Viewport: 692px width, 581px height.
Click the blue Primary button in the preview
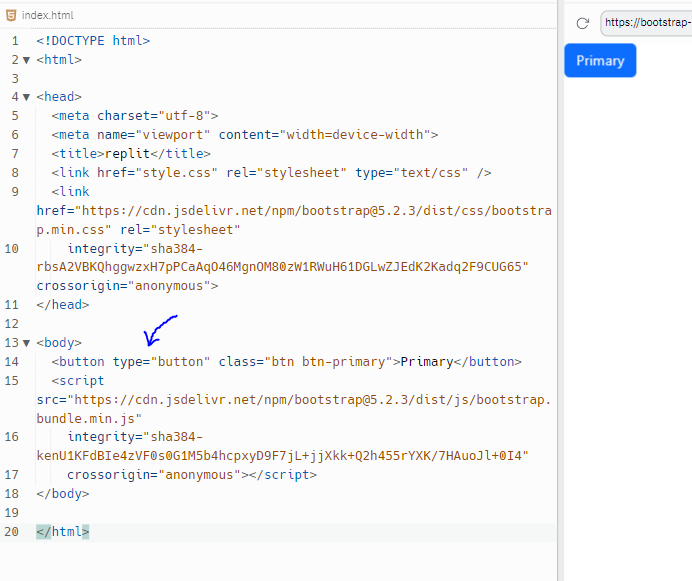[600, 60]
